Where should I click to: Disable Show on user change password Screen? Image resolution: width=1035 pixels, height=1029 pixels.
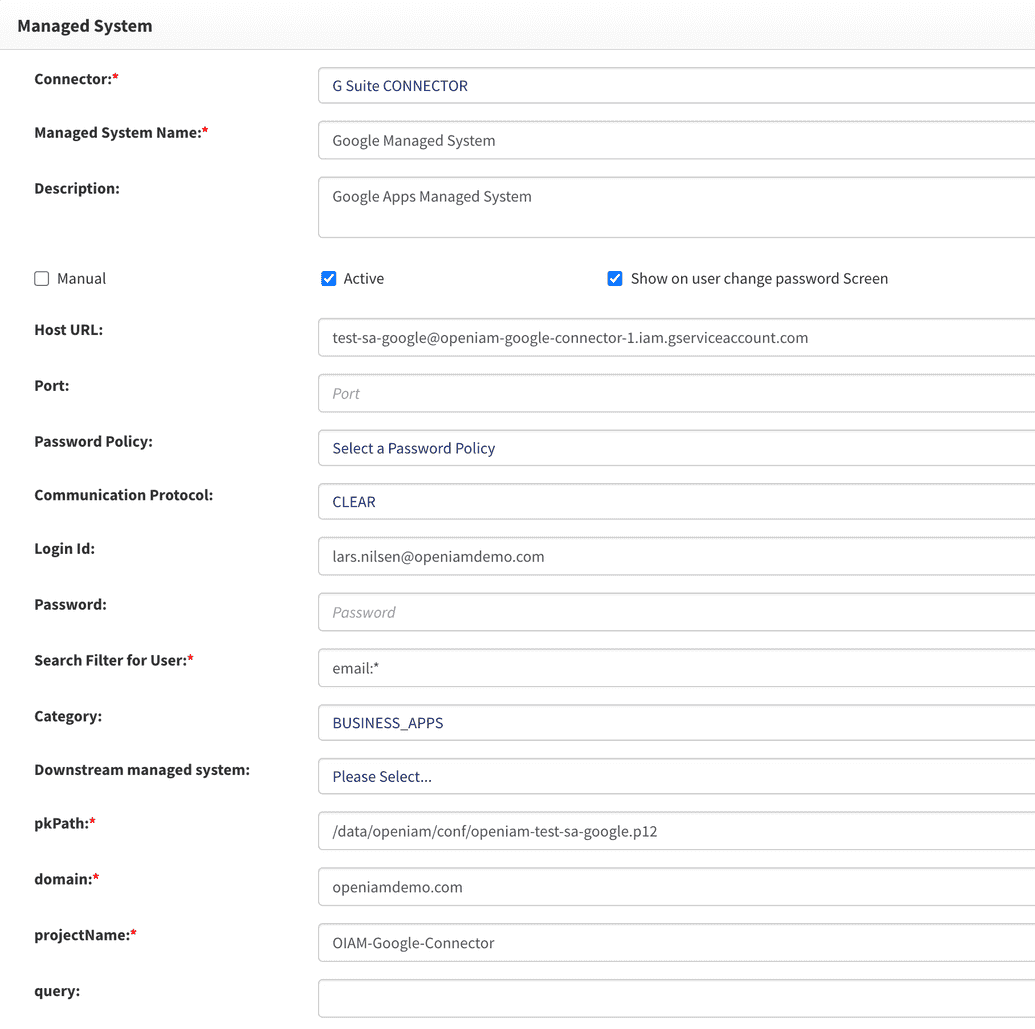pyautogui.click(x=615, y=279)
